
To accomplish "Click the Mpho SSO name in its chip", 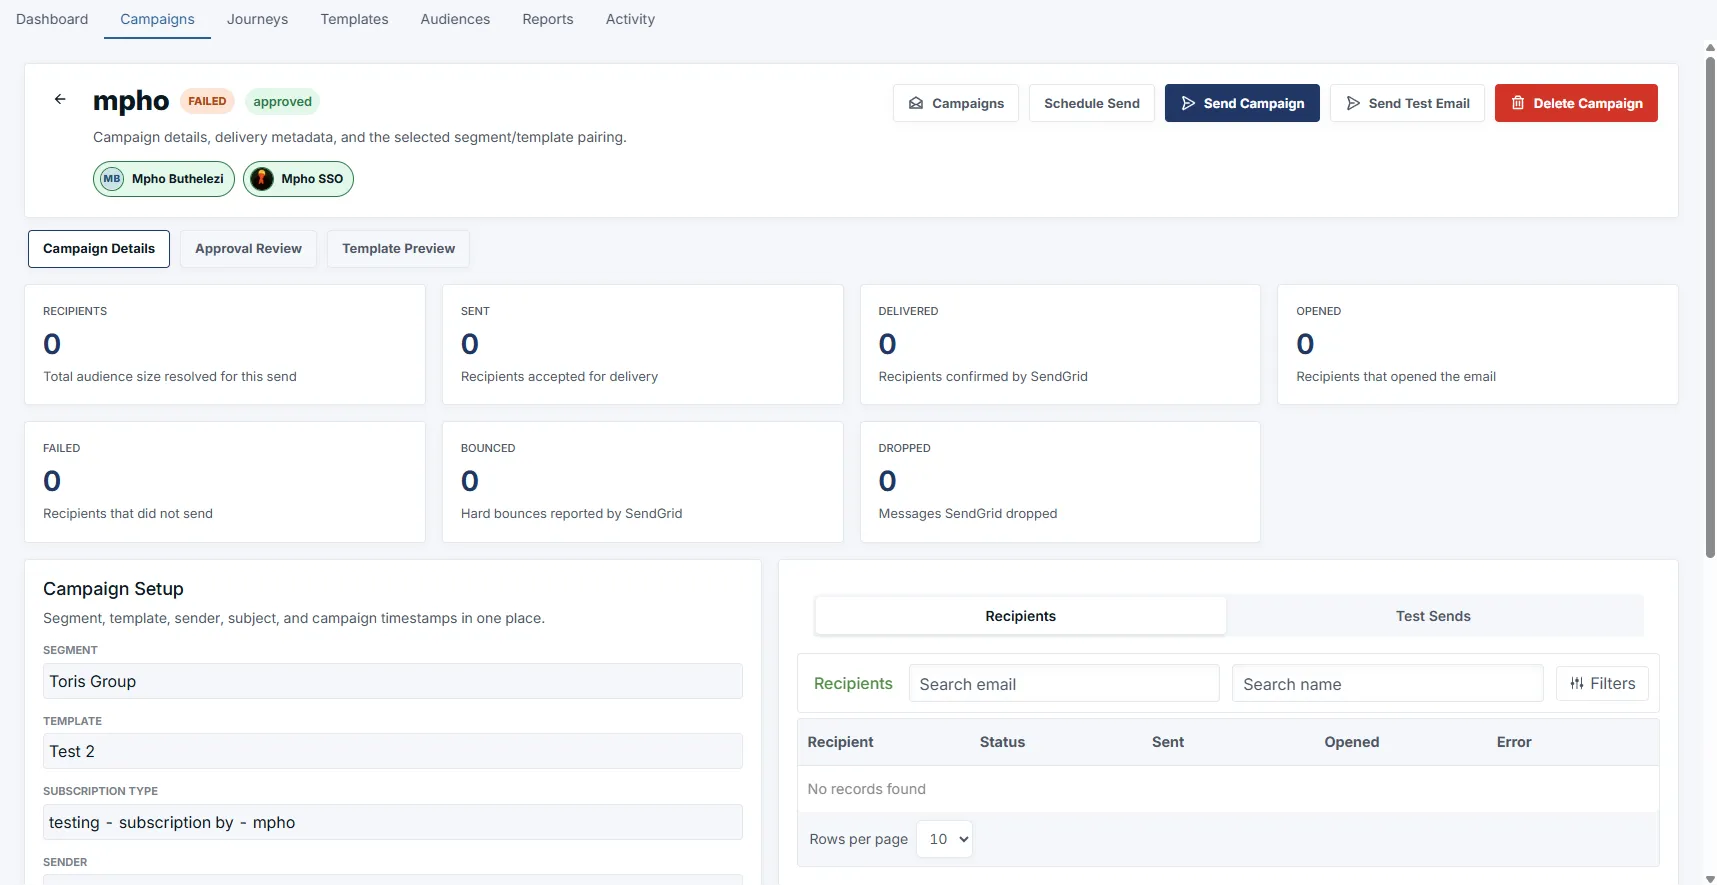I will pos(312,179).
